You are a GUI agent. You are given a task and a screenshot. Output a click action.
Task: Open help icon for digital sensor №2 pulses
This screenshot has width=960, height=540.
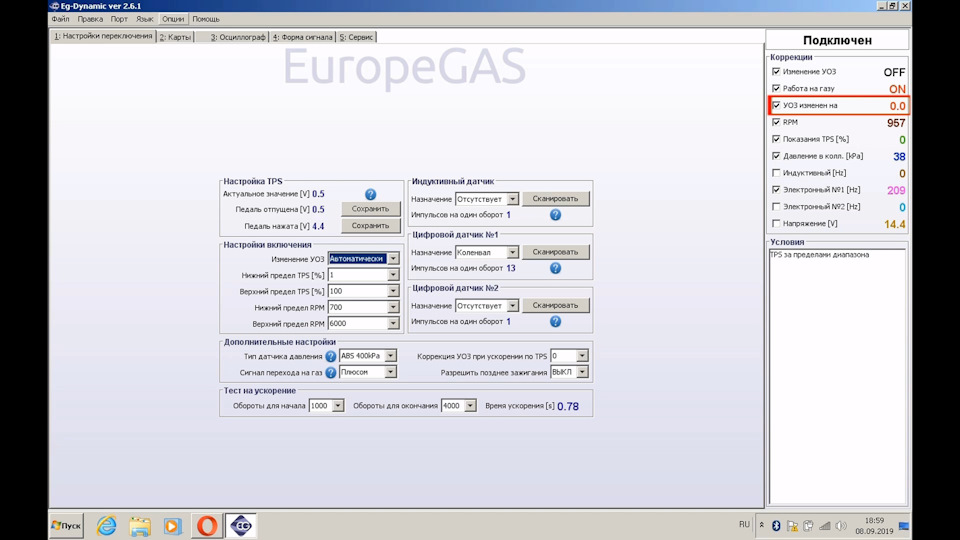coord(555,321)
